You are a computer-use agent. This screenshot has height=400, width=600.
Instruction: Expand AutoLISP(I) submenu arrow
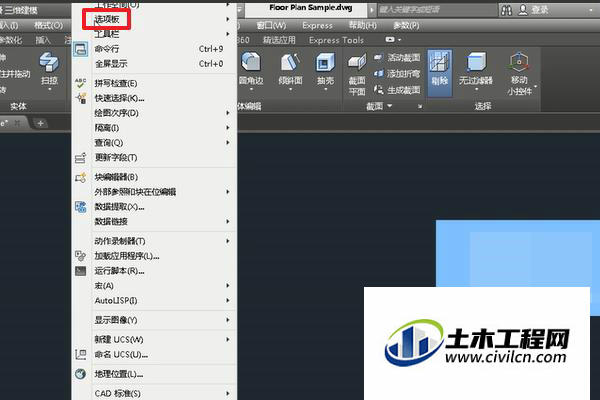click(x=228, y=300)
